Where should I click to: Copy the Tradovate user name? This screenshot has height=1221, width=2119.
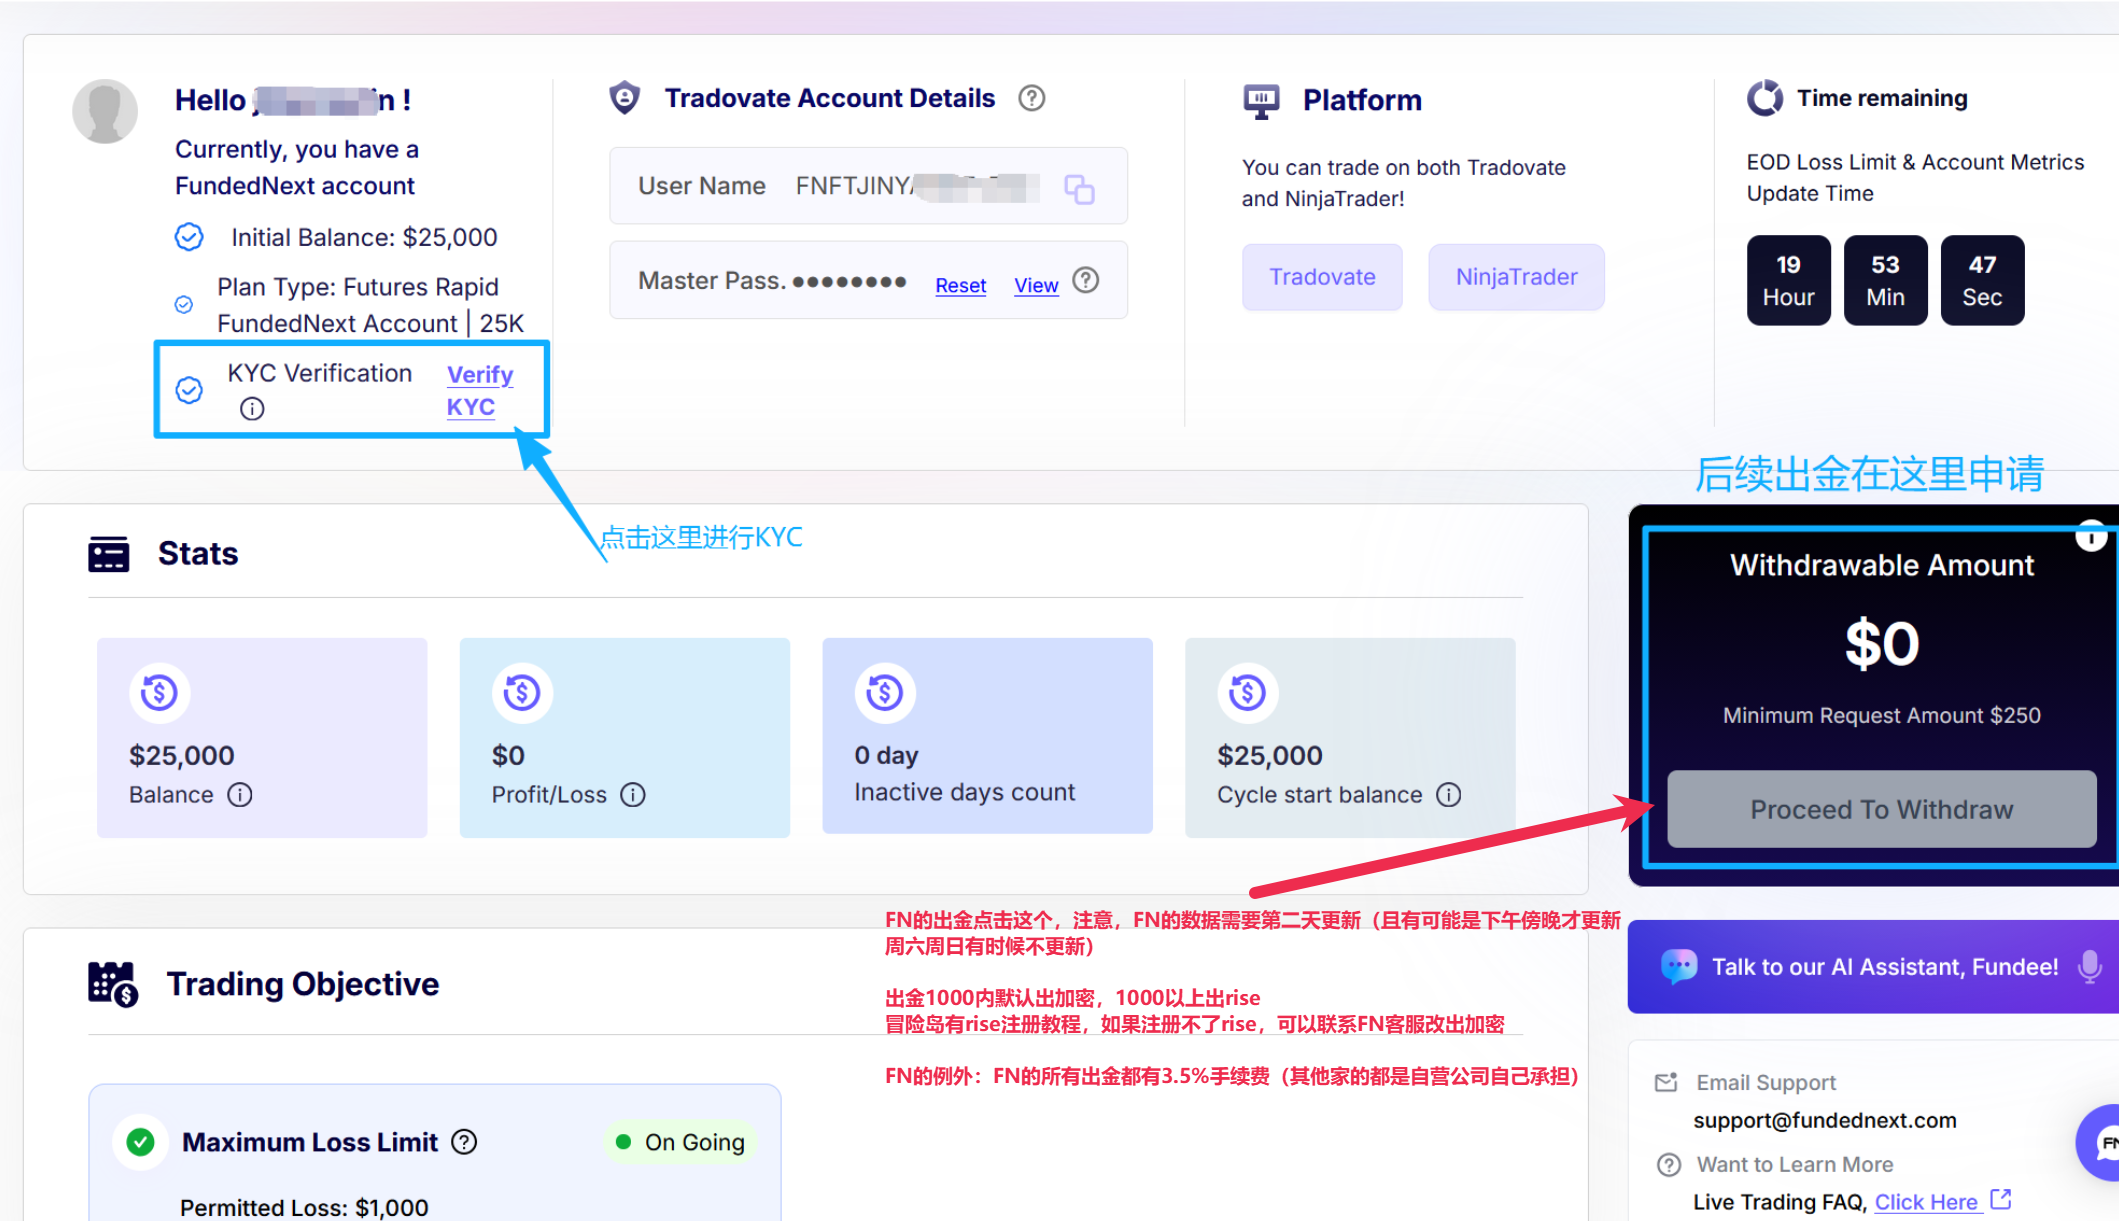click(x=1079, y=188)
